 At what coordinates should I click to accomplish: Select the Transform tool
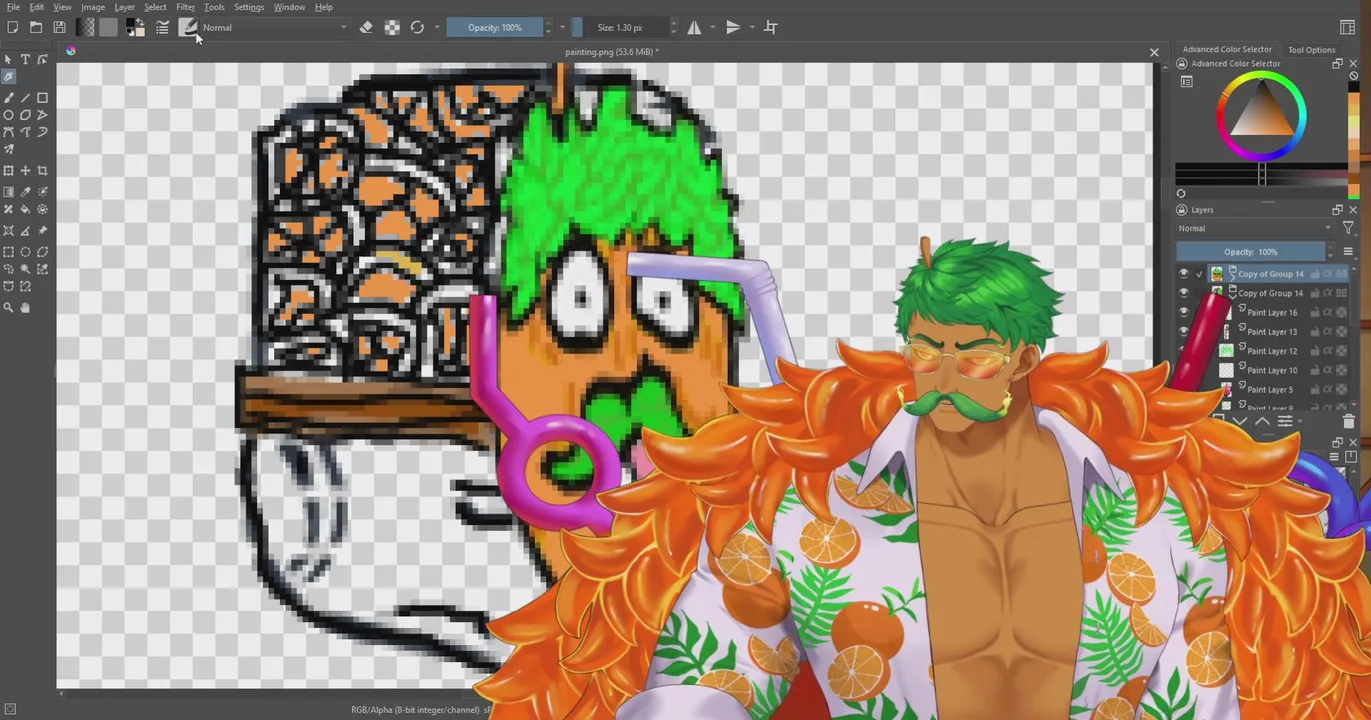click(x=9, y=171)
